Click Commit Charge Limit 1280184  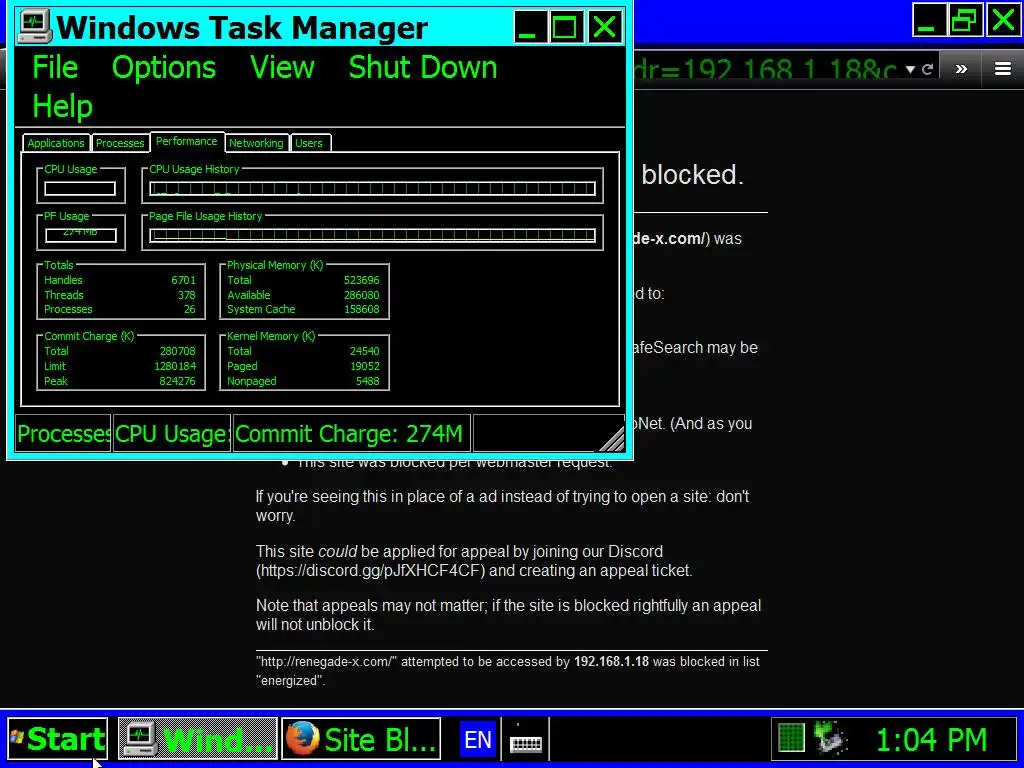click(175, 366)
